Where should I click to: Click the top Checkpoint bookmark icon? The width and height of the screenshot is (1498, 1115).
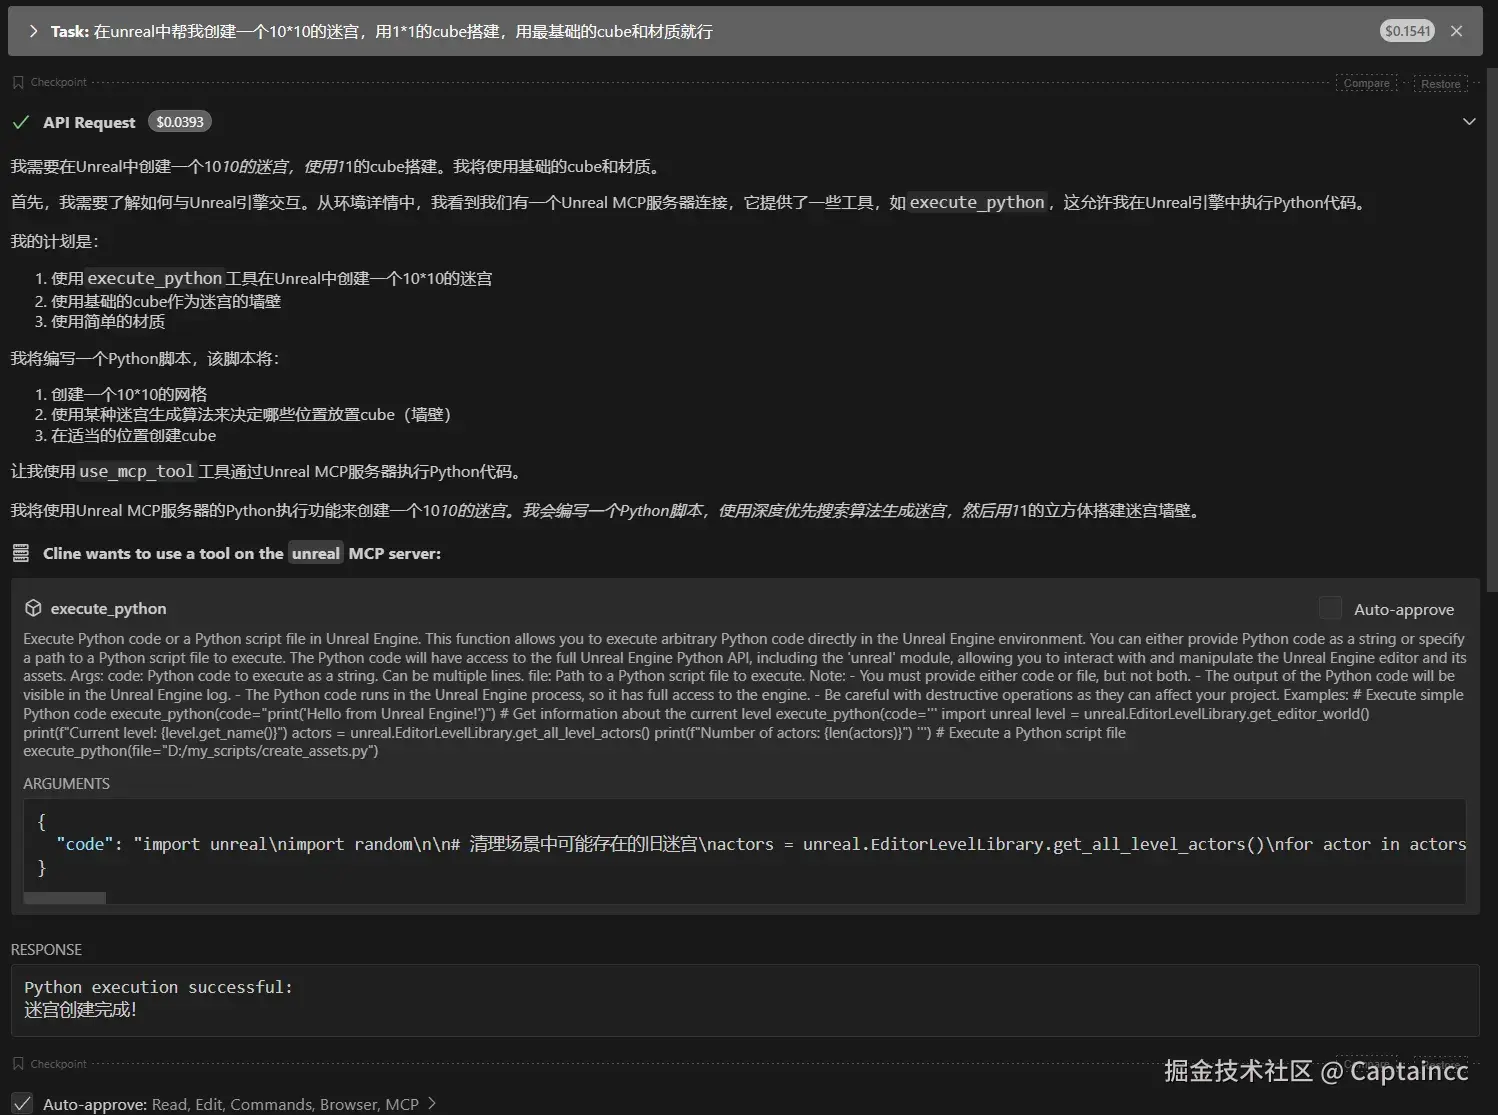click(18, 83)
